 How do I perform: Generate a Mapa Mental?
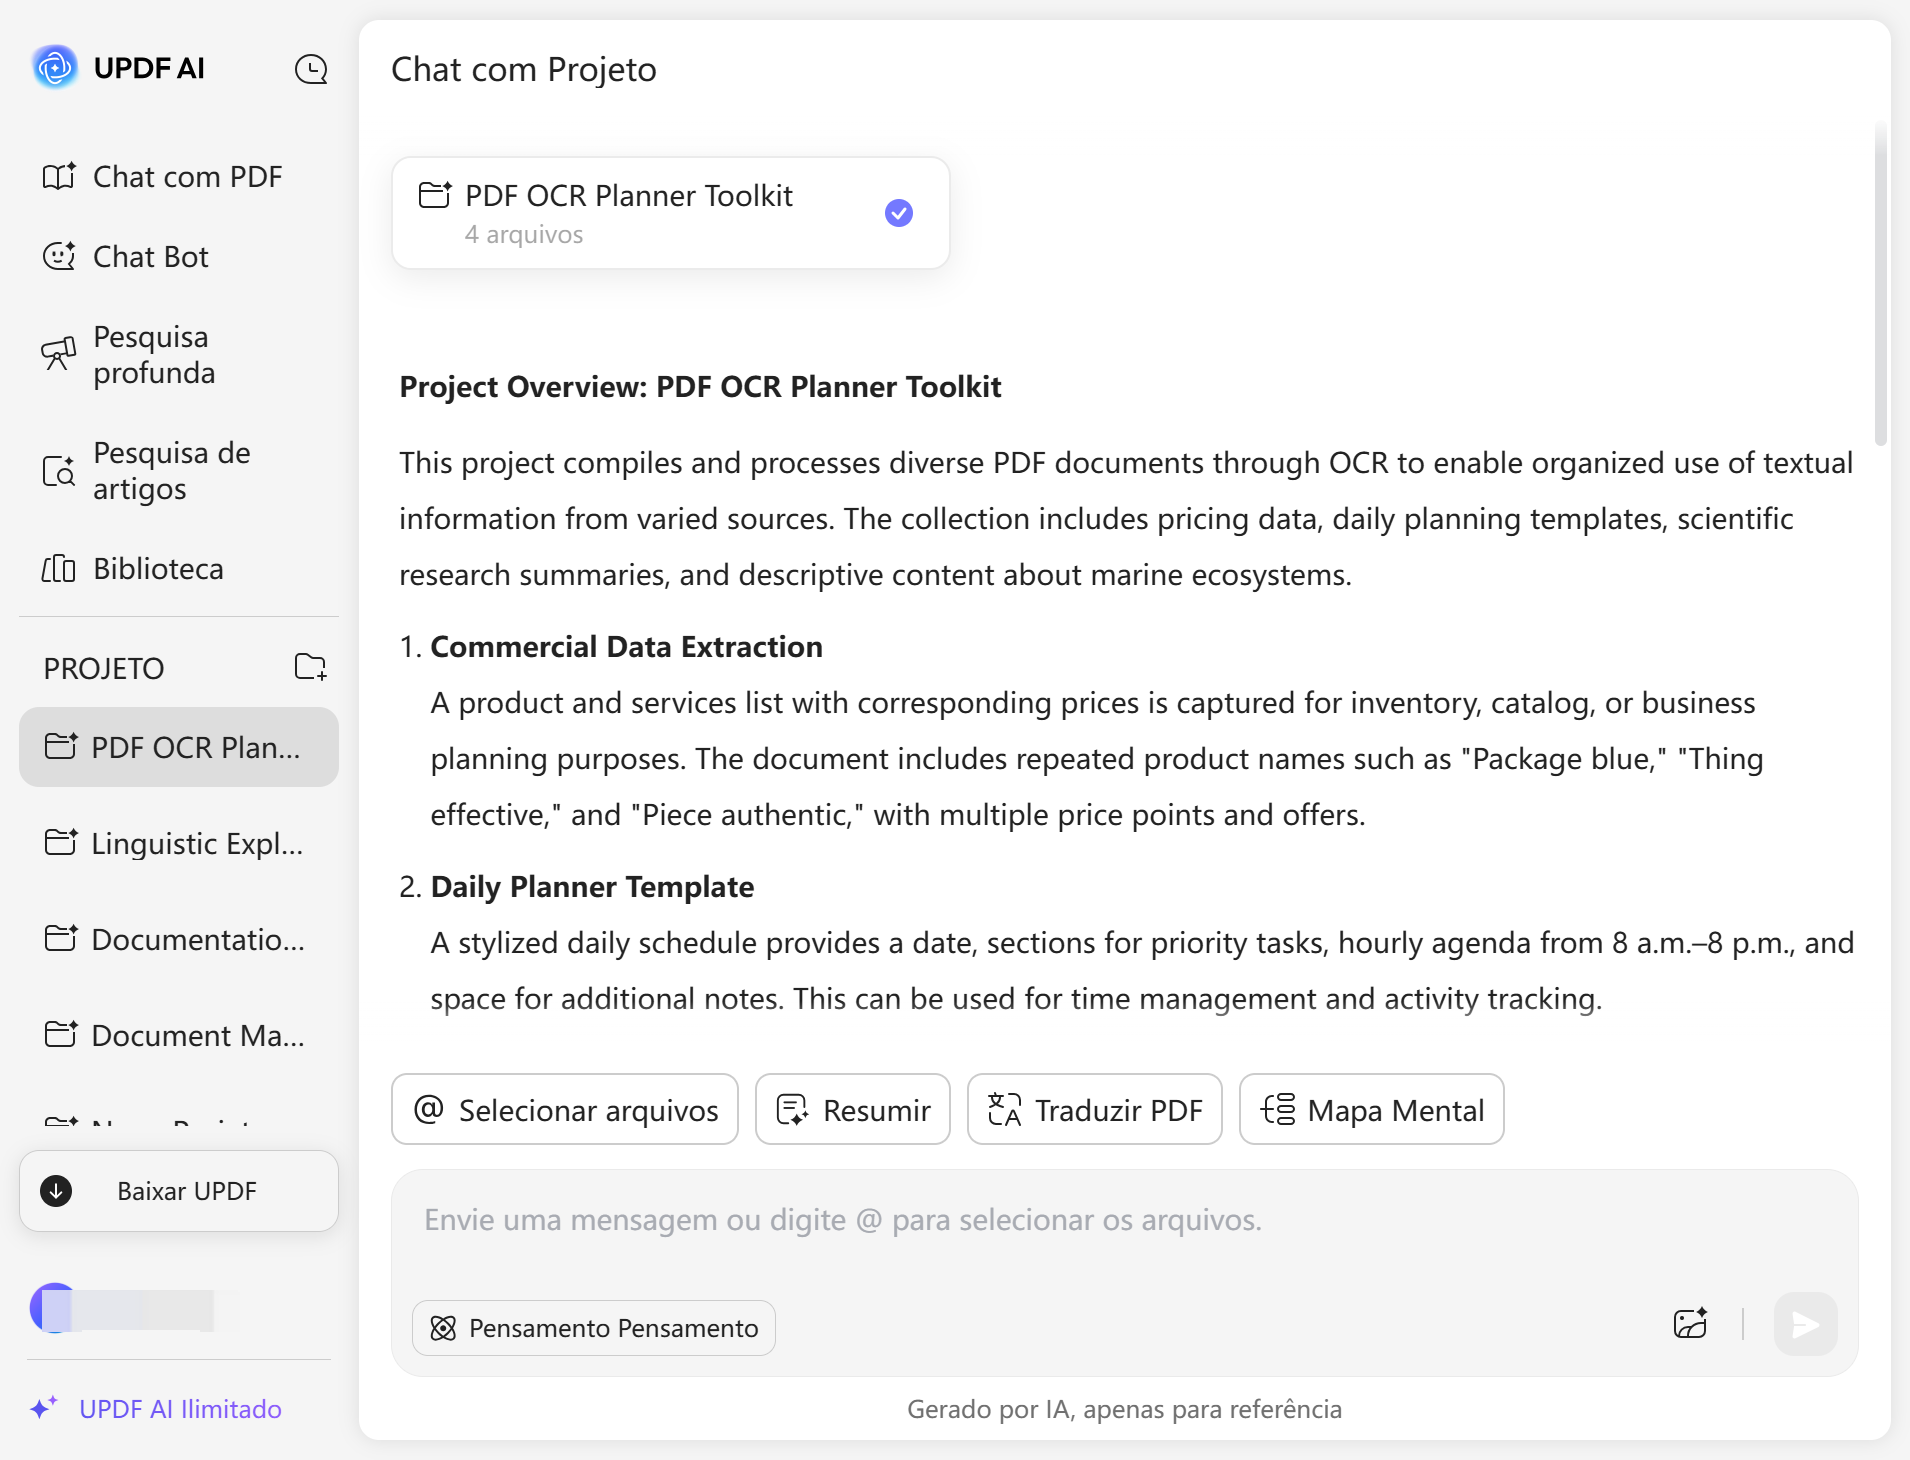[x=1372, y=1110]
